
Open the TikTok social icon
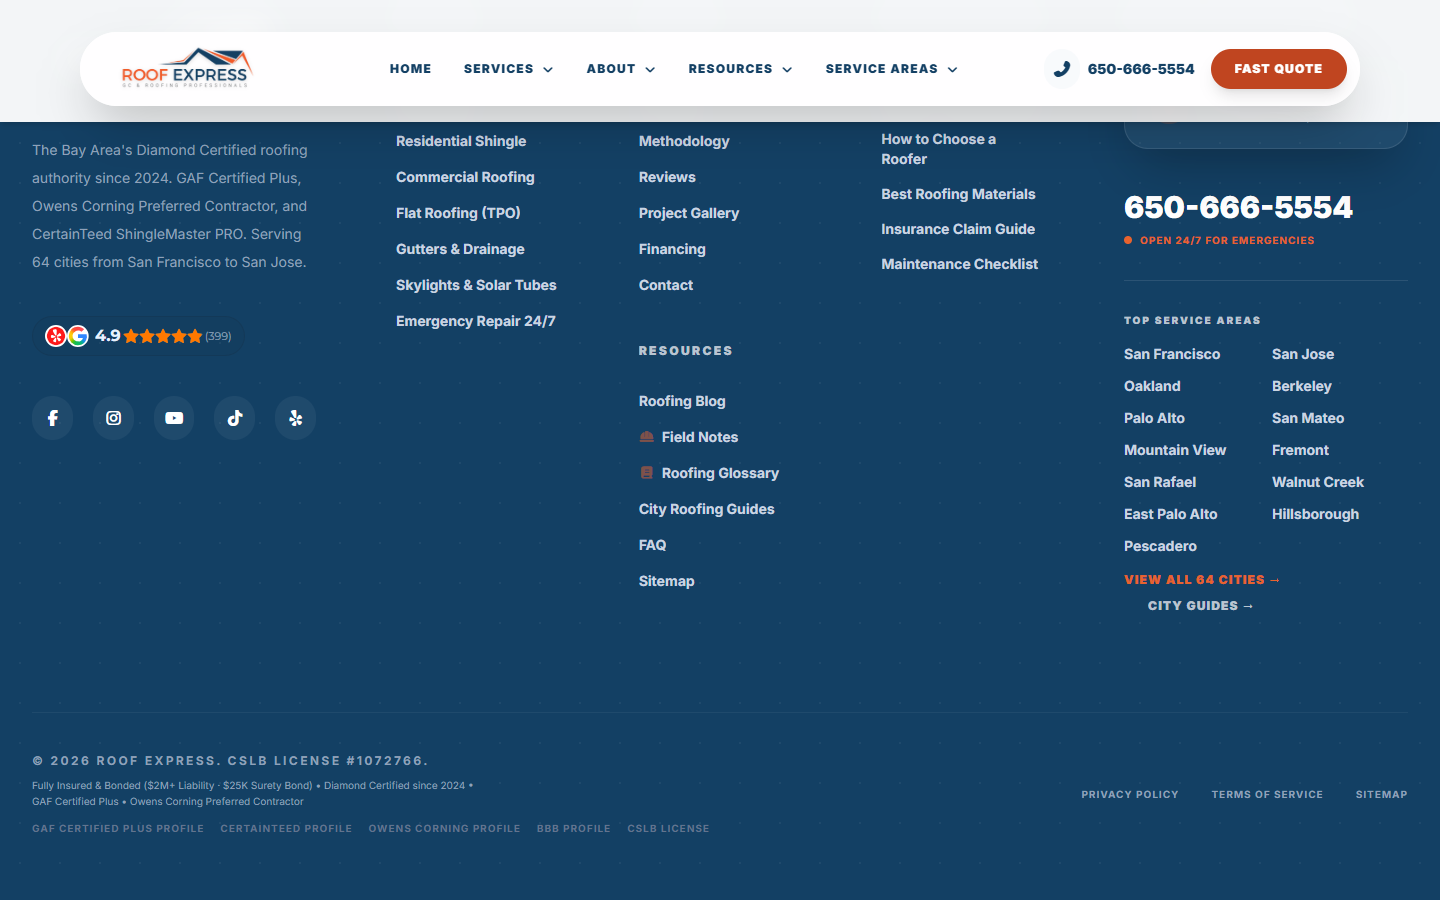coord(235,418)
